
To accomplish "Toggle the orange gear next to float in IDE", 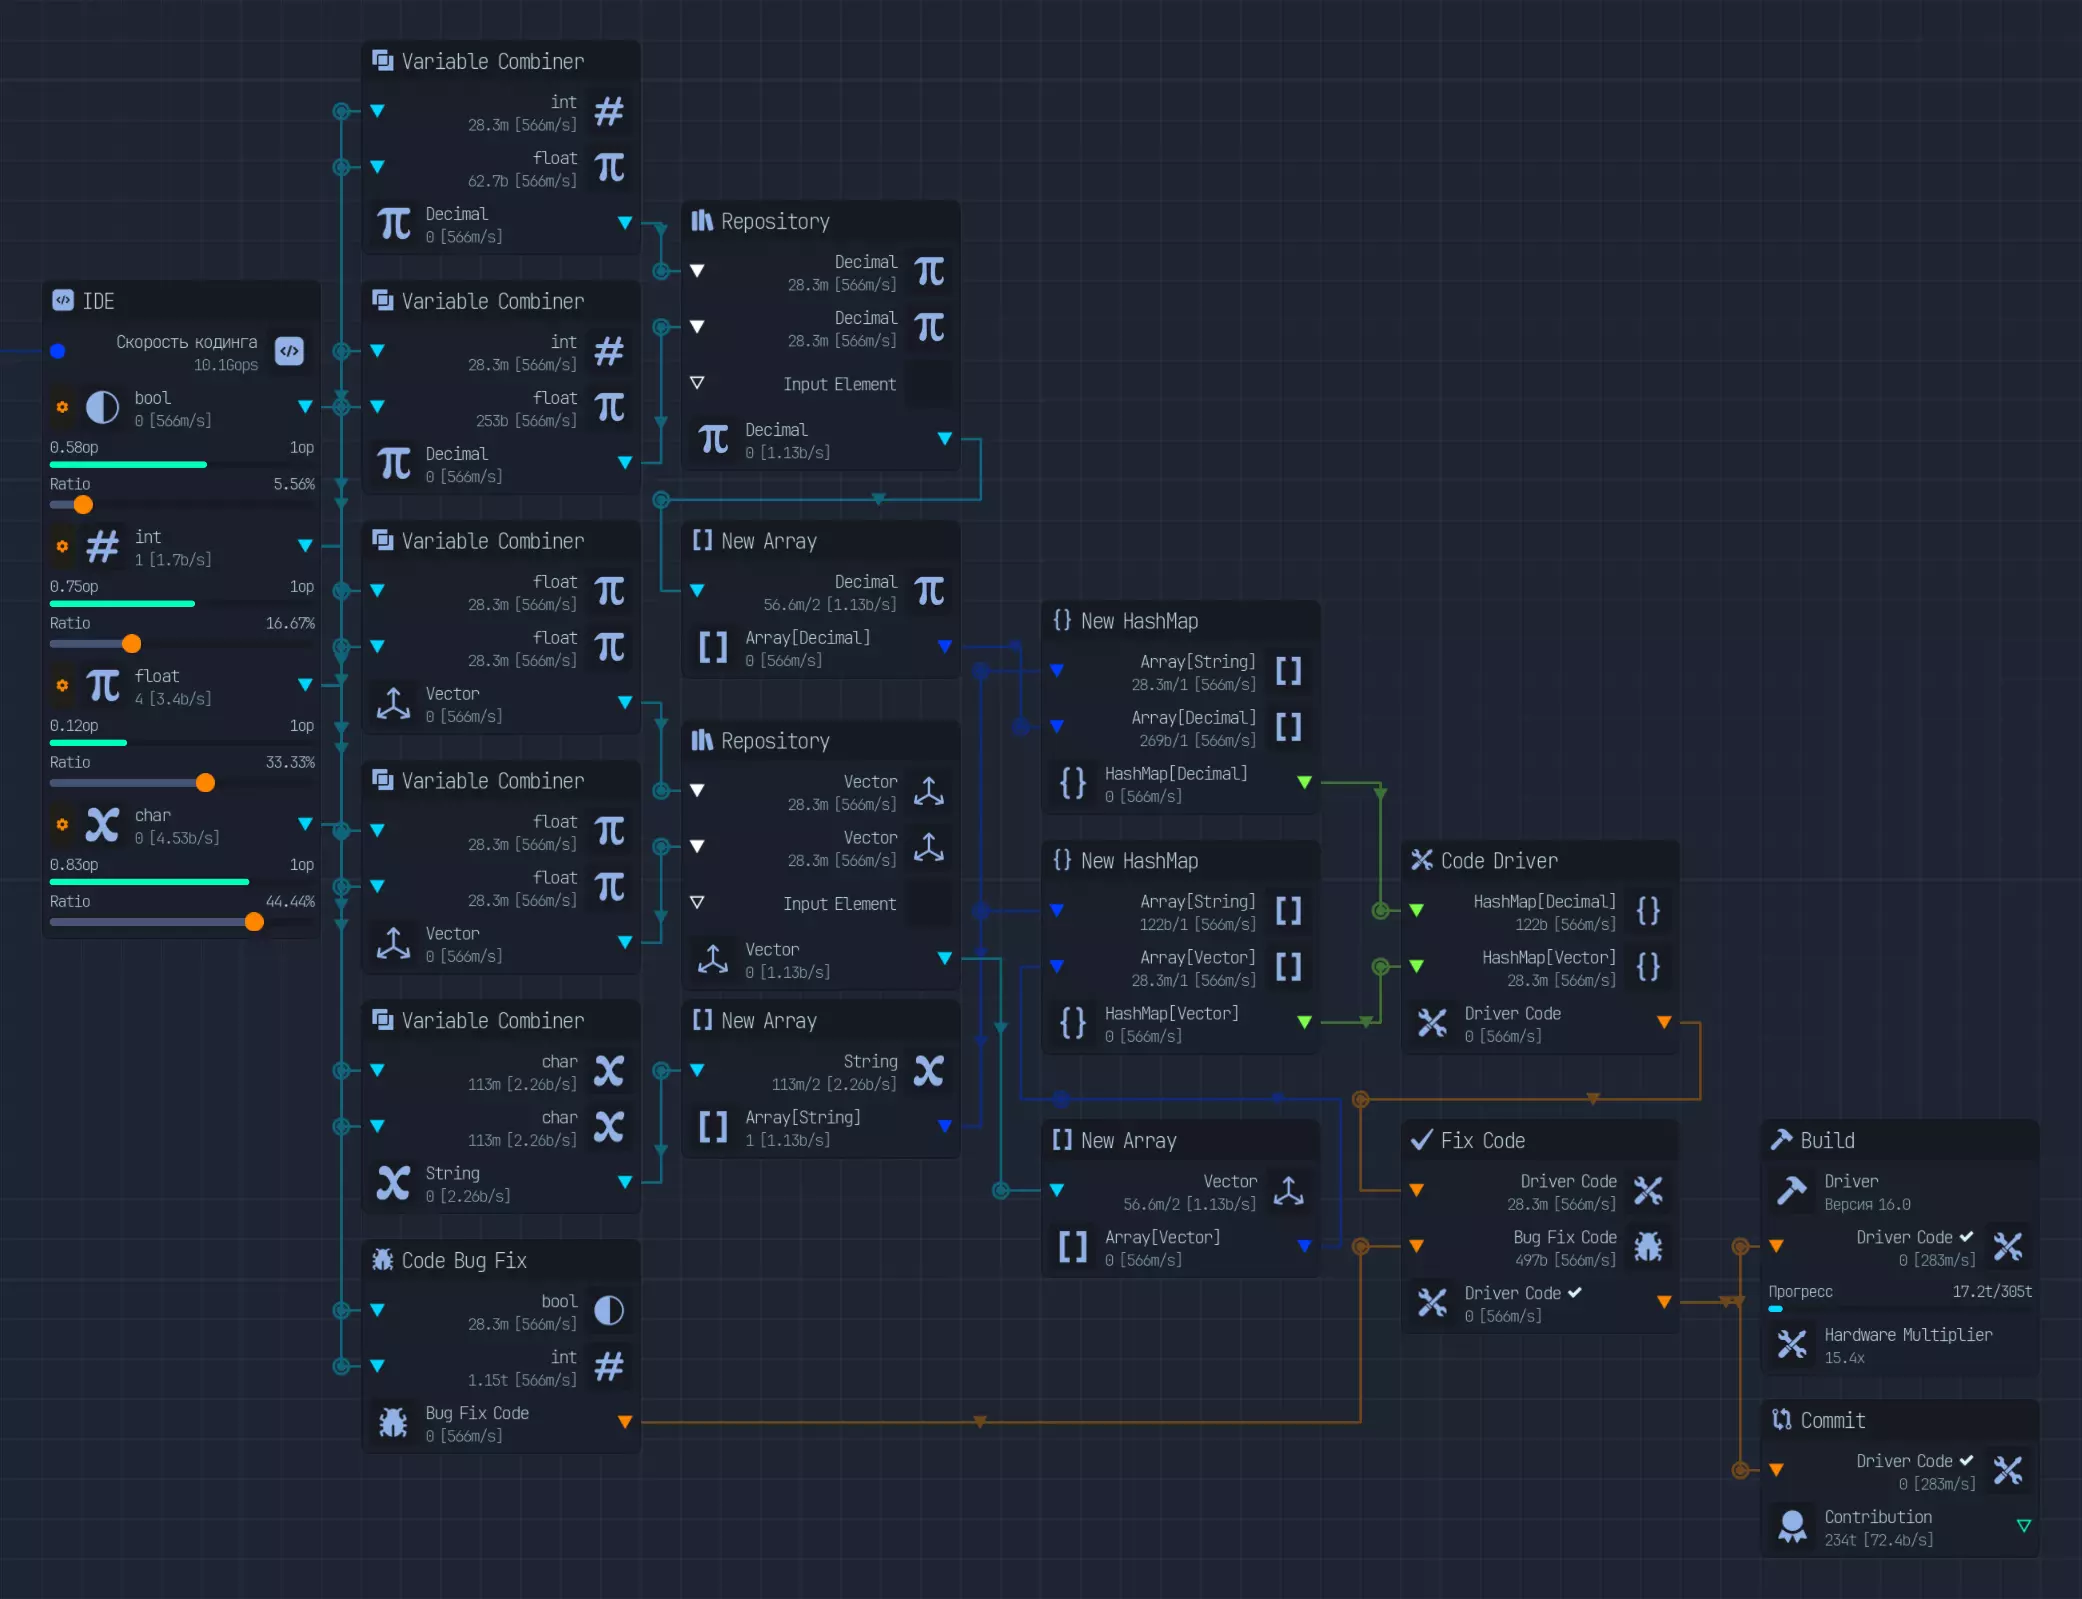I will pos(62,685).
